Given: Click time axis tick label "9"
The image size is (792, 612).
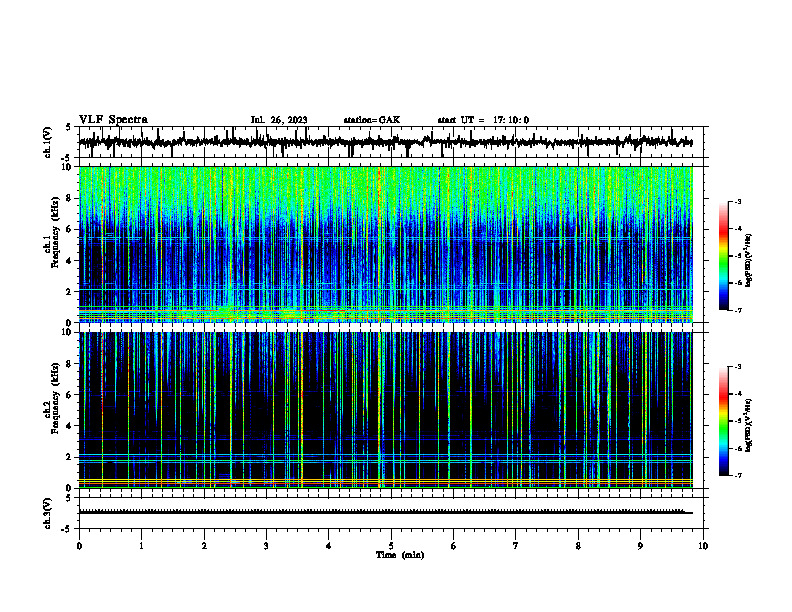Looking at the screenshot, I should coord(640,546).
